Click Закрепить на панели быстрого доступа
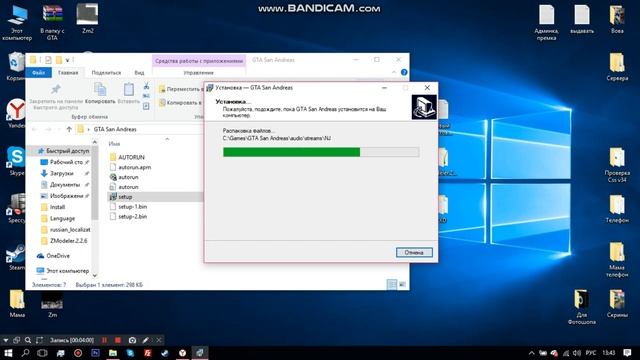The width and height of the screenshot is (640, 360). click(56, 96)
